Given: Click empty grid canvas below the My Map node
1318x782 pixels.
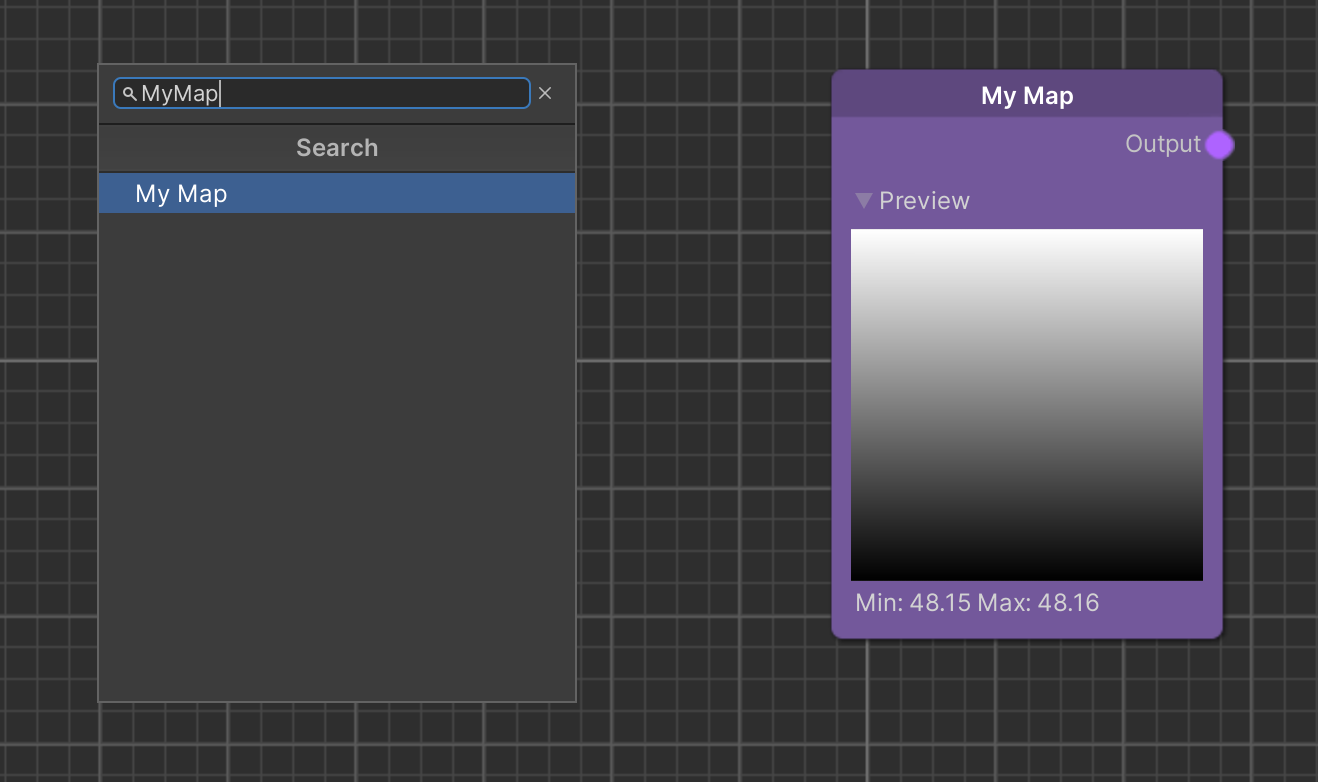Looking at the screenshot, I should (x=1026, y=710).
